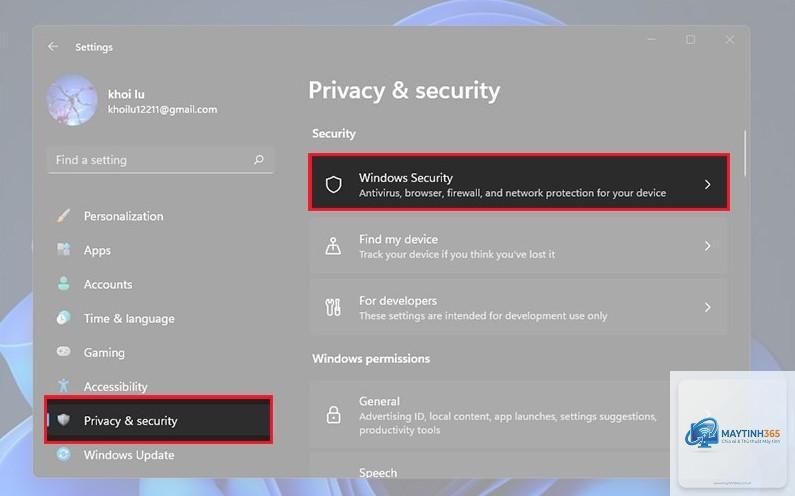Click the Personalization brush icon
This screenshot has height=496, width=795.
[63, 216]
